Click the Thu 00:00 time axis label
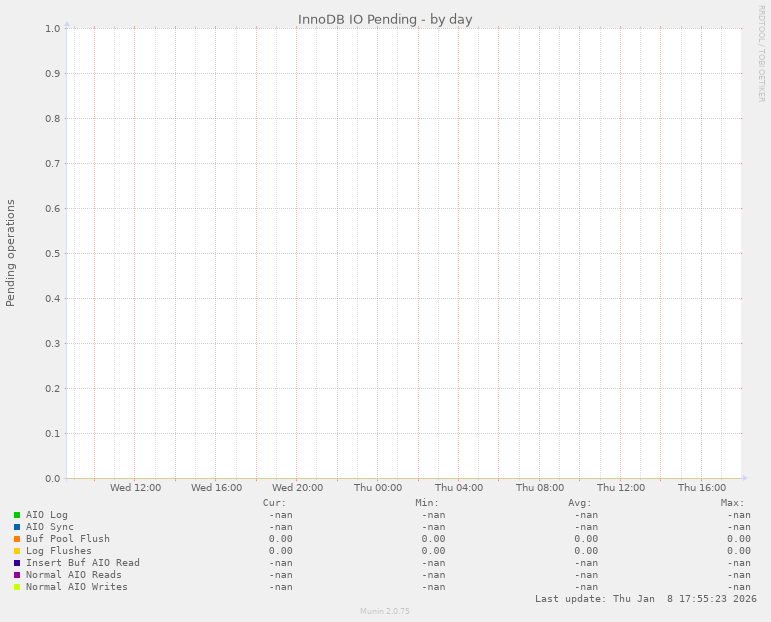 coord(378,488)
